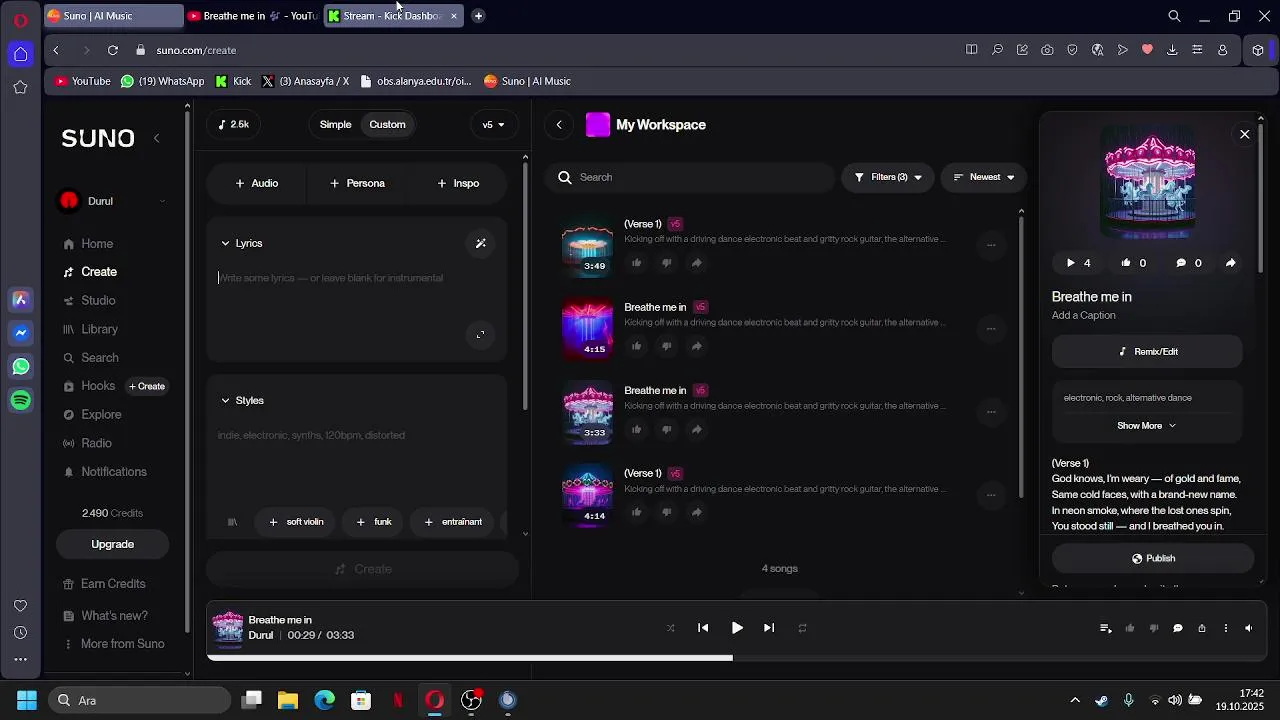Dislike the 4:15 Breathe me in song
The width and height of the screenshot is (1280, 720).
click(x=666, y=346)
